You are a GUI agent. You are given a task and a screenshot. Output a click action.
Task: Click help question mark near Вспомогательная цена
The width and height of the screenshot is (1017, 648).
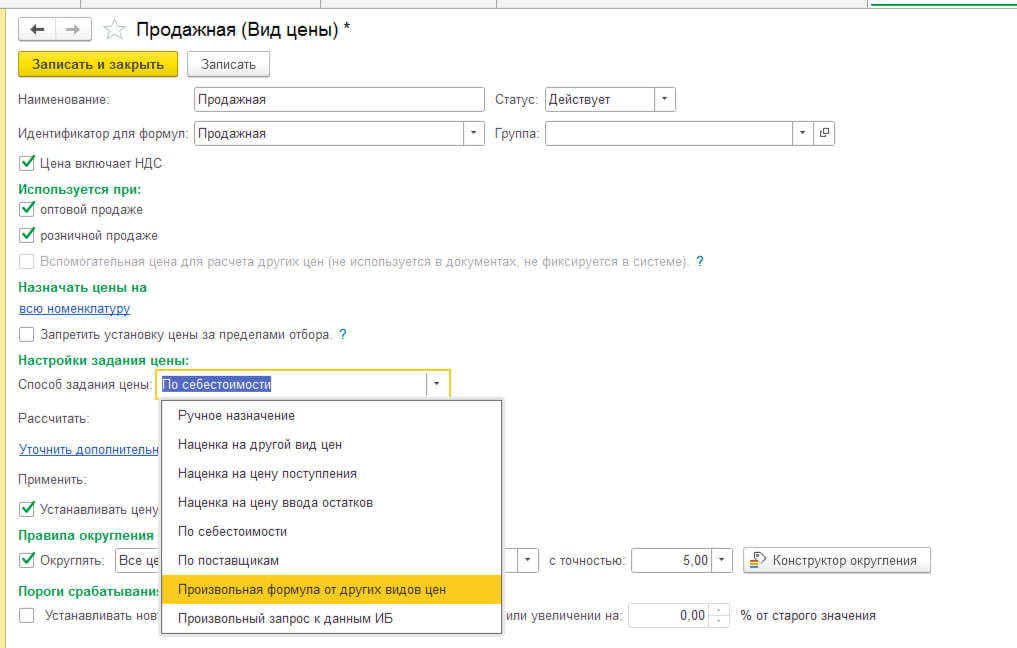(x=700, y=262)
